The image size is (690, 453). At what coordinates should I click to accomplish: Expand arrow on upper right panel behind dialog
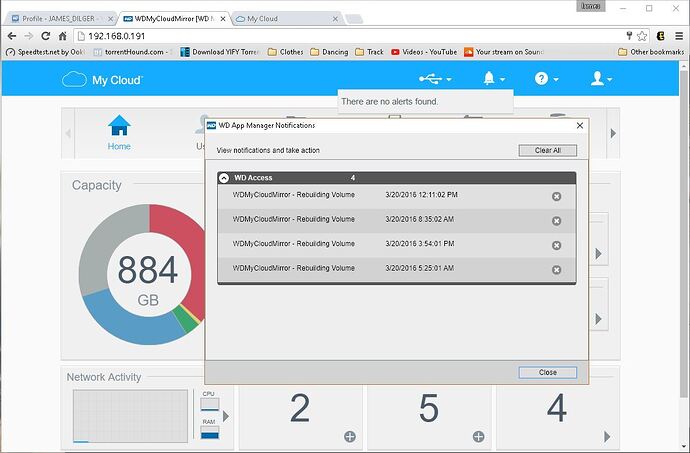point(598,254)
